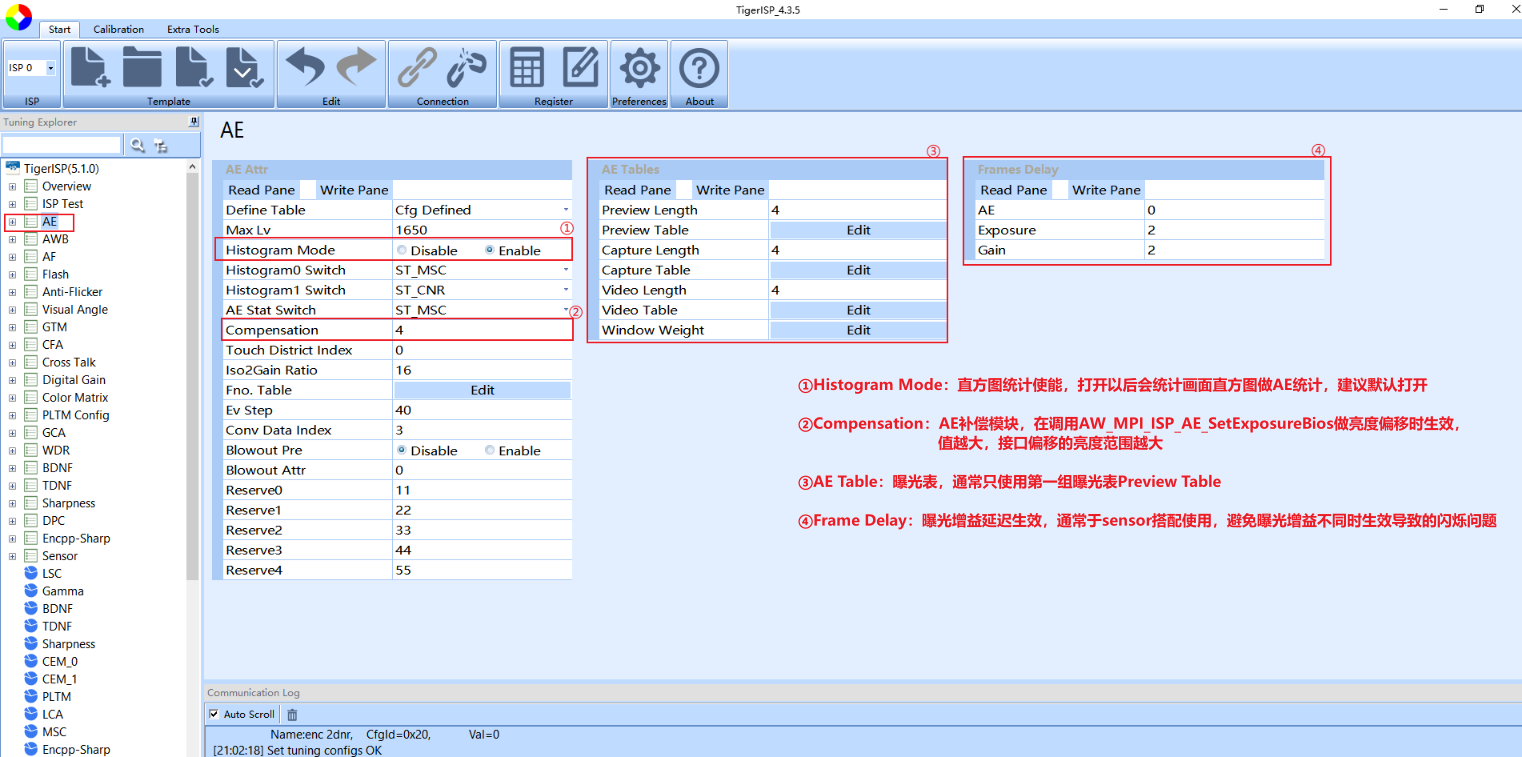This screenshot has width=1522, height=757.
Task: Expand the AWB tree node
Action: click(x=12, y=239)
